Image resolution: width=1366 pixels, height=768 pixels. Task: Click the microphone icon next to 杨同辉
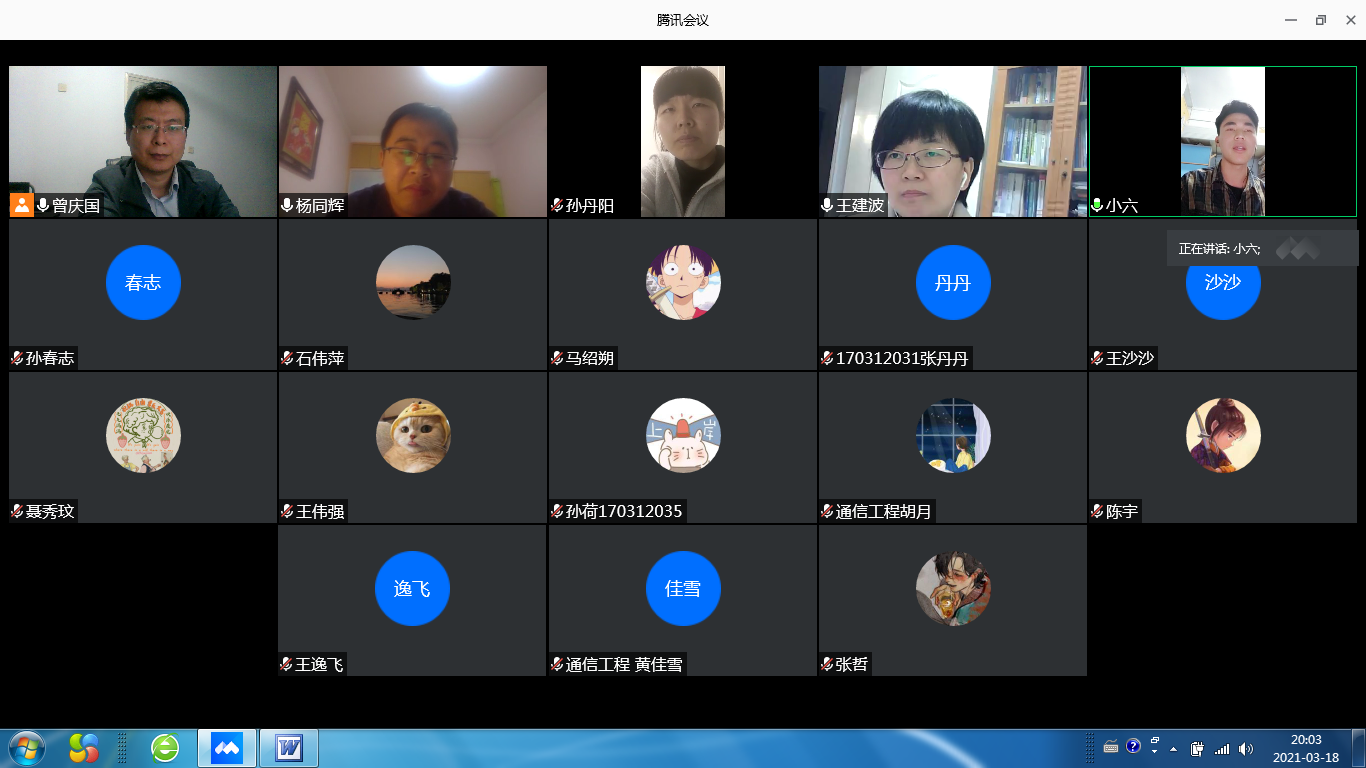(287, 206)
